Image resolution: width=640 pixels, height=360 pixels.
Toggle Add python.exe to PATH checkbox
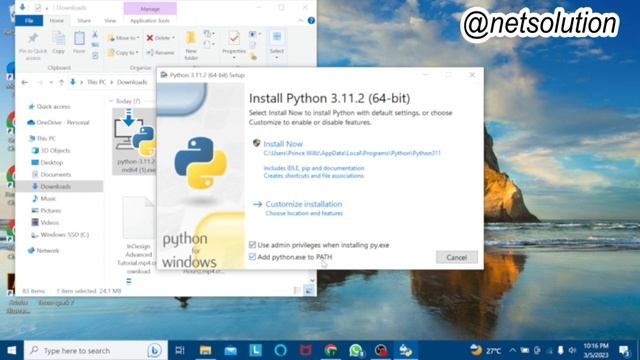[x=252, y=257]
